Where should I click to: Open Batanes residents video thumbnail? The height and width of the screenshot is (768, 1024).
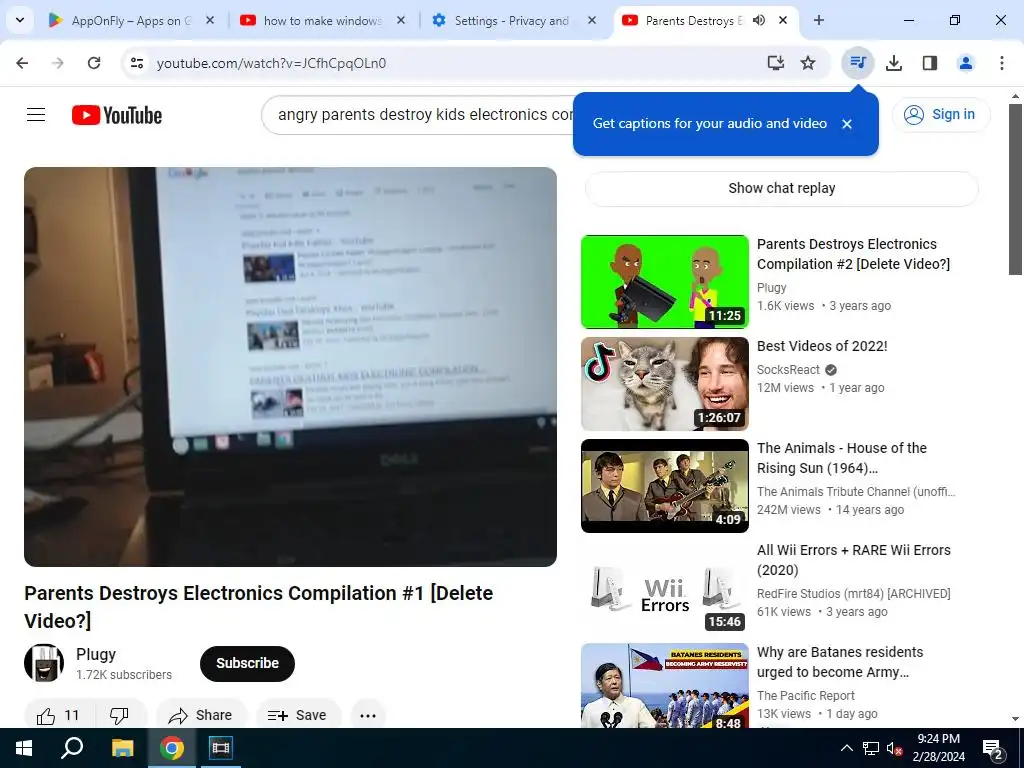coord(665,686)
